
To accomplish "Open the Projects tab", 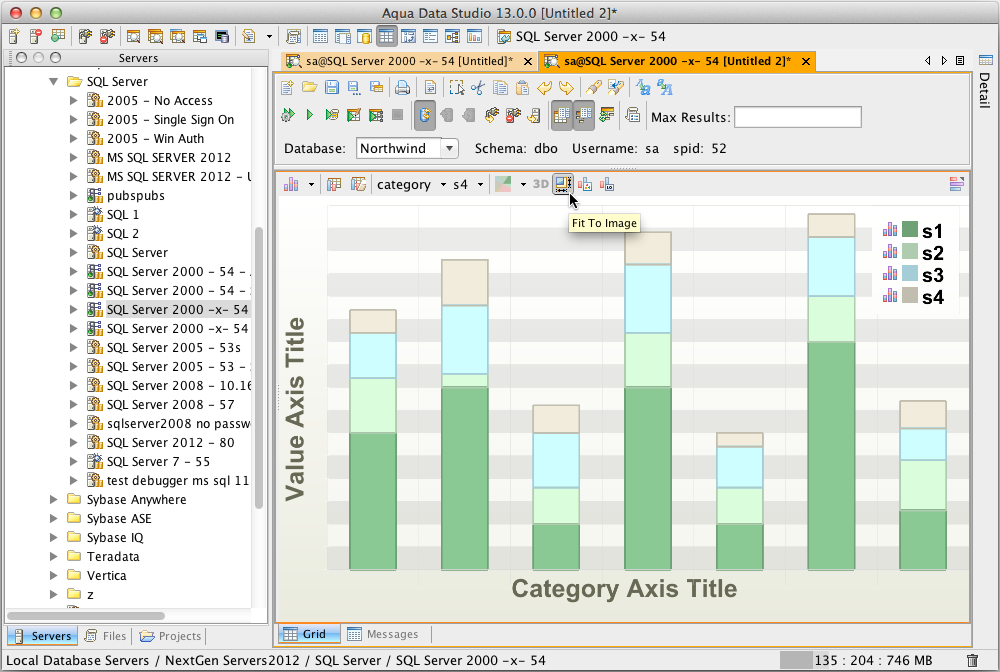I will [x=170, y=636].
